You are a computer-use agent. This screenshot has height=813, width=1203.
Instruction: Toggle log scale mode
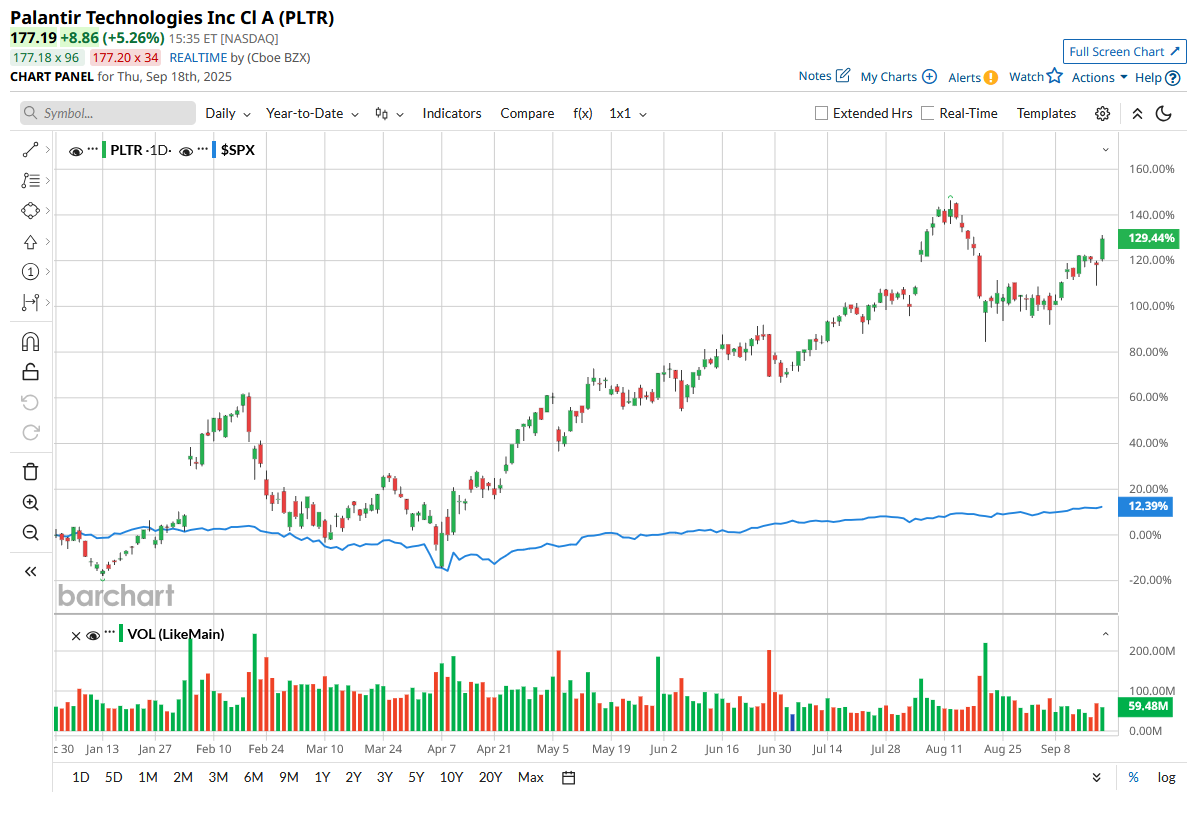pyautogui.click(x=1166, y=778)
